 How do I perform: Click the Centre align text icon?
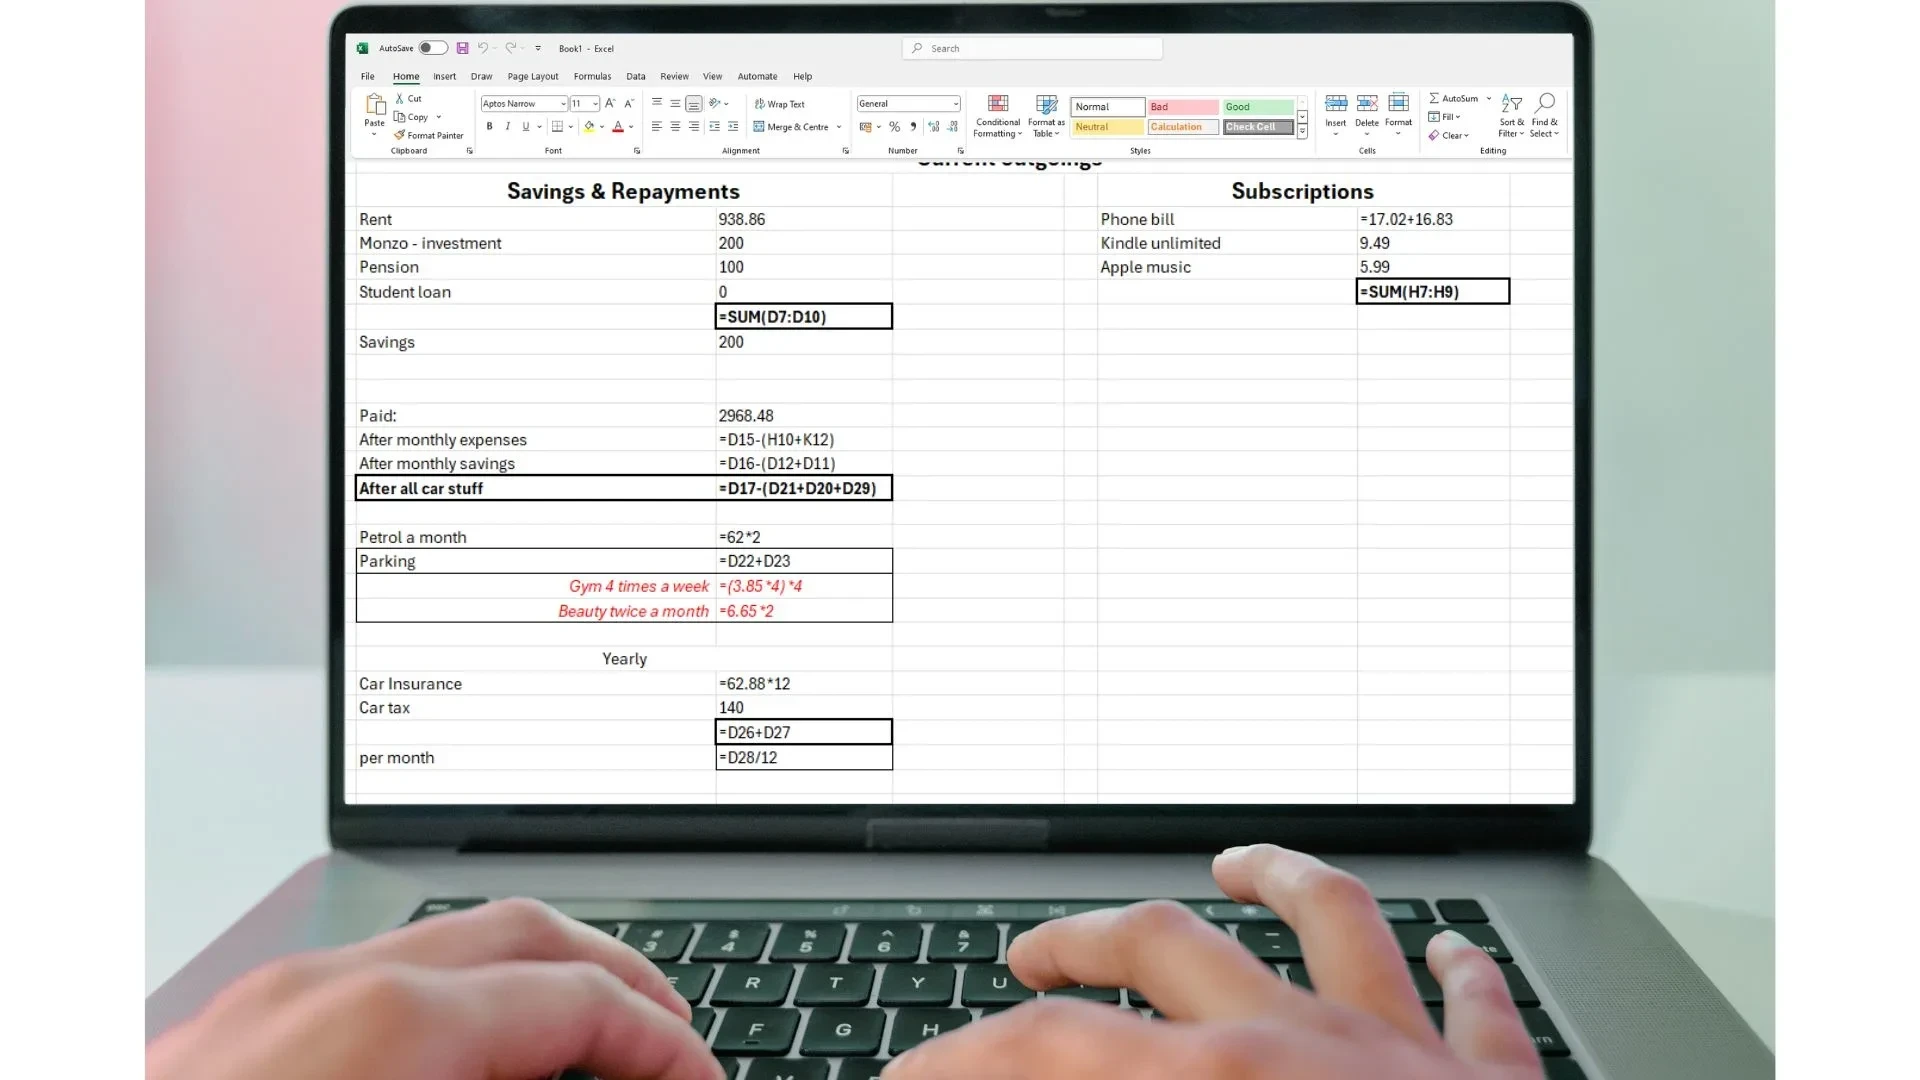[675, 127]
